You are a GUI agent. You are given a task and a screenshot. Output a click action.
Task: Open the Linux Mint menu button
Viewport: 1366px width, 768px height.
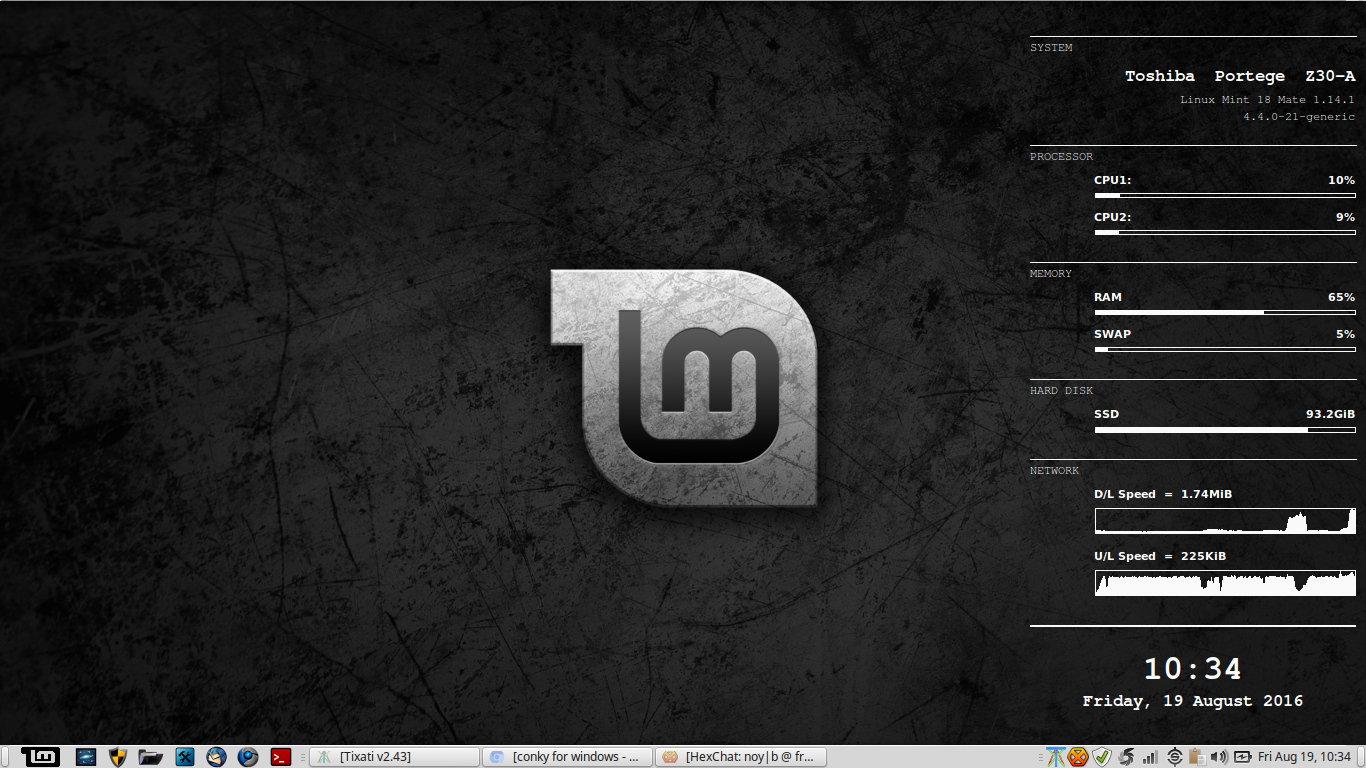[41, 757]
